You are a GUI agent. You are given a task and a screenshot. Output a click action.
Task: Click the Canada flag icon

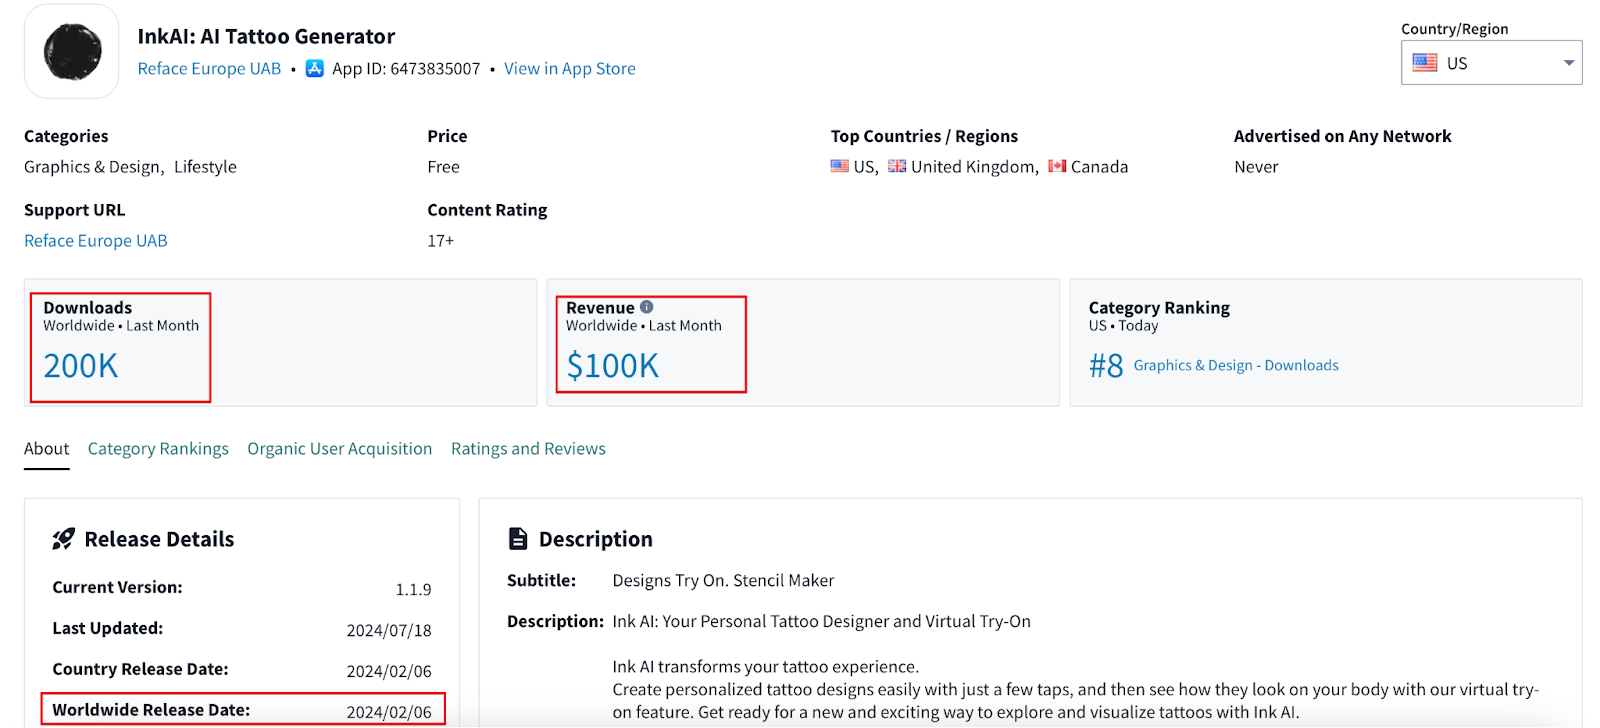click(1057, 166)
